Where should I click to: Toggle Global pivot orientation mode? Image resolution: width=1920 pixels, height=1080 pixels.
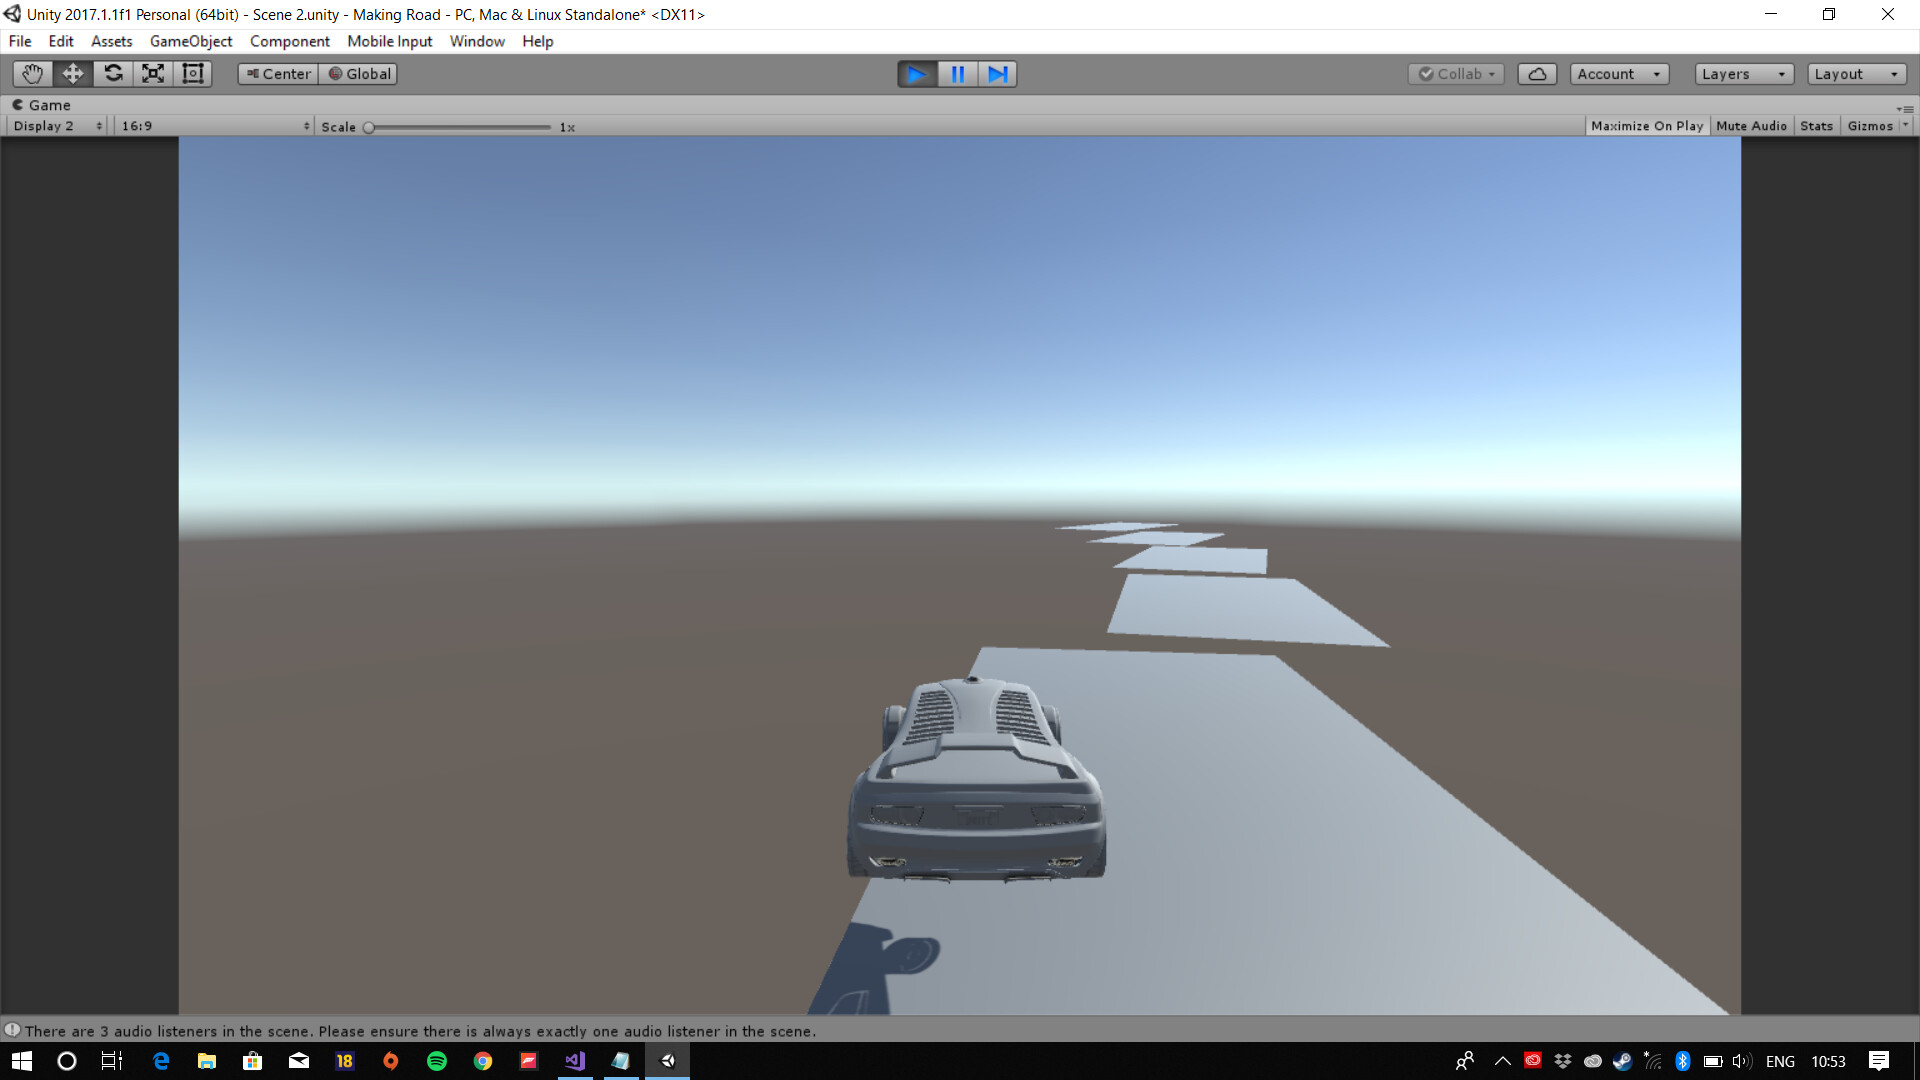[358, 73]
